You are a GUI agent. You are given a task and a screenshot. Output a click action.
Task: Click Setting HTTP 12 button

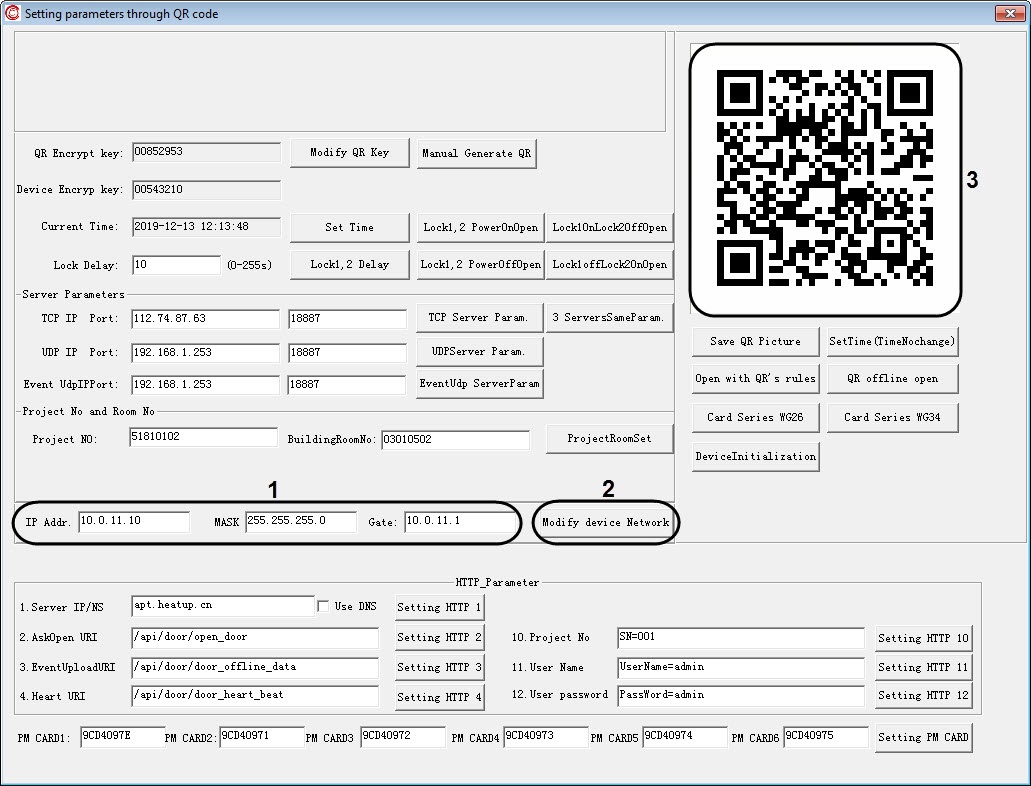pyautogui.click(x=923, y=695)
